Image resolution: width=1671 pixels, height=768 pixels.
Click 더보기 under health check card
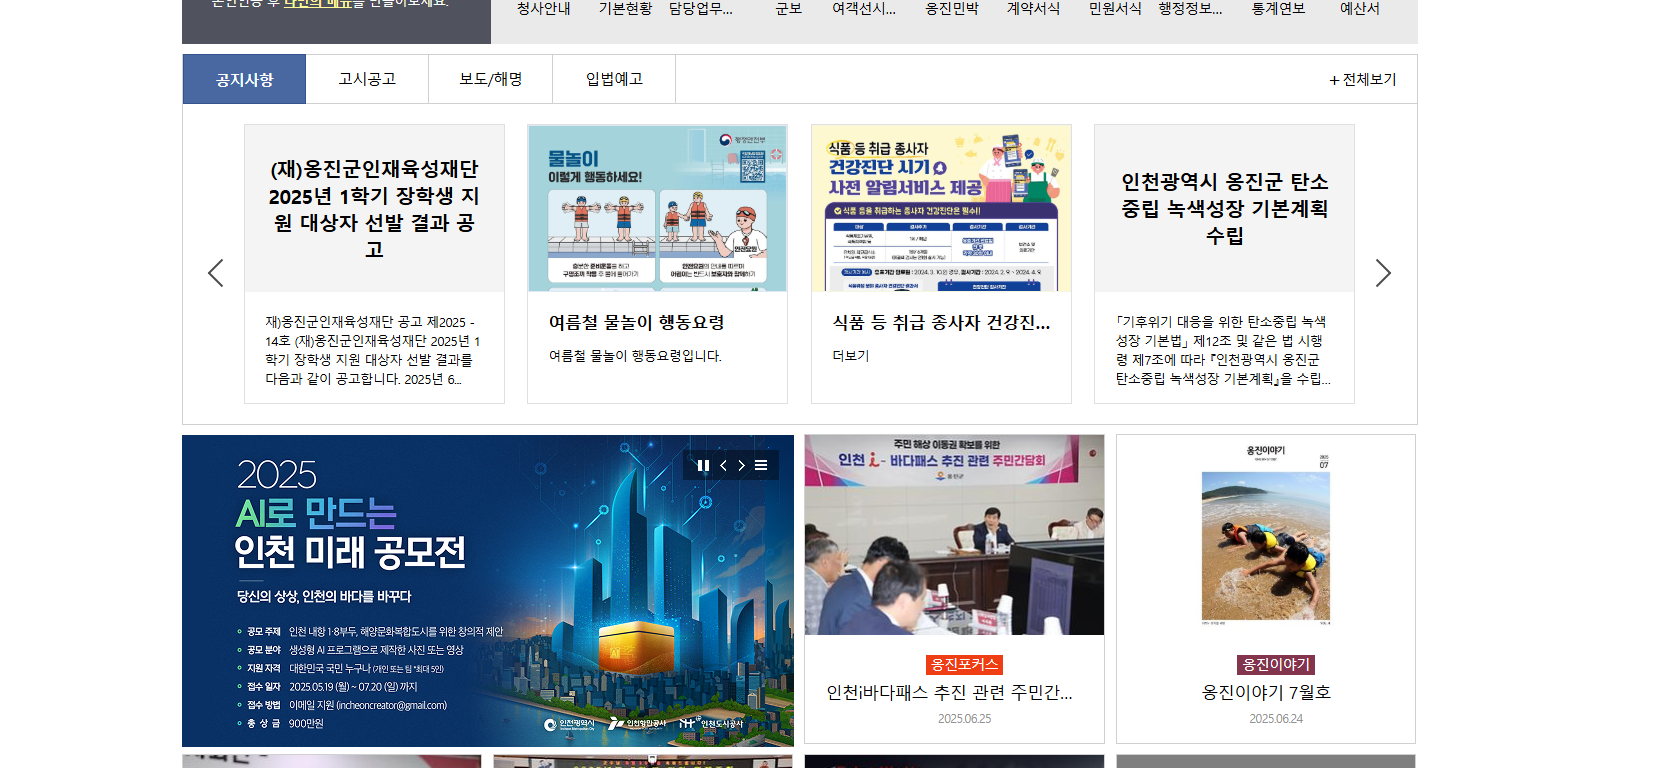(x=850, y=356)
